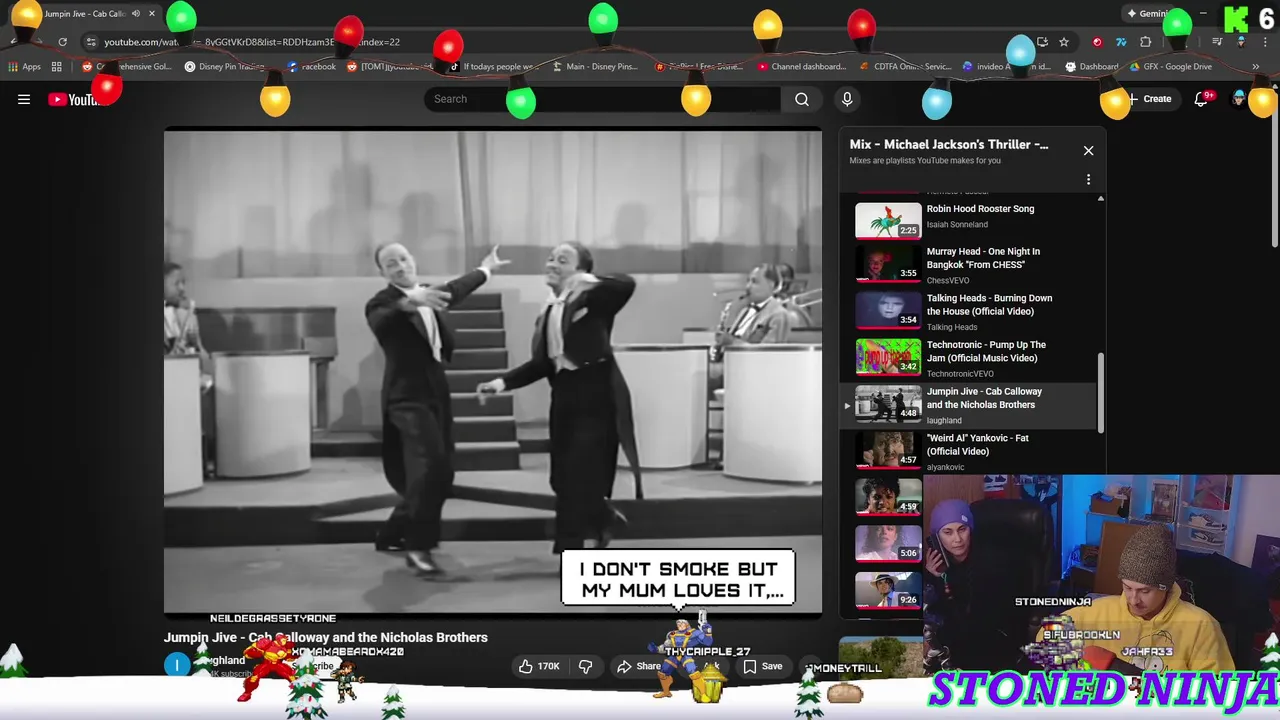This screenshot has height=720, width=1280.
Task: Open the Facebook bookmark
Action: coord(311,67)
